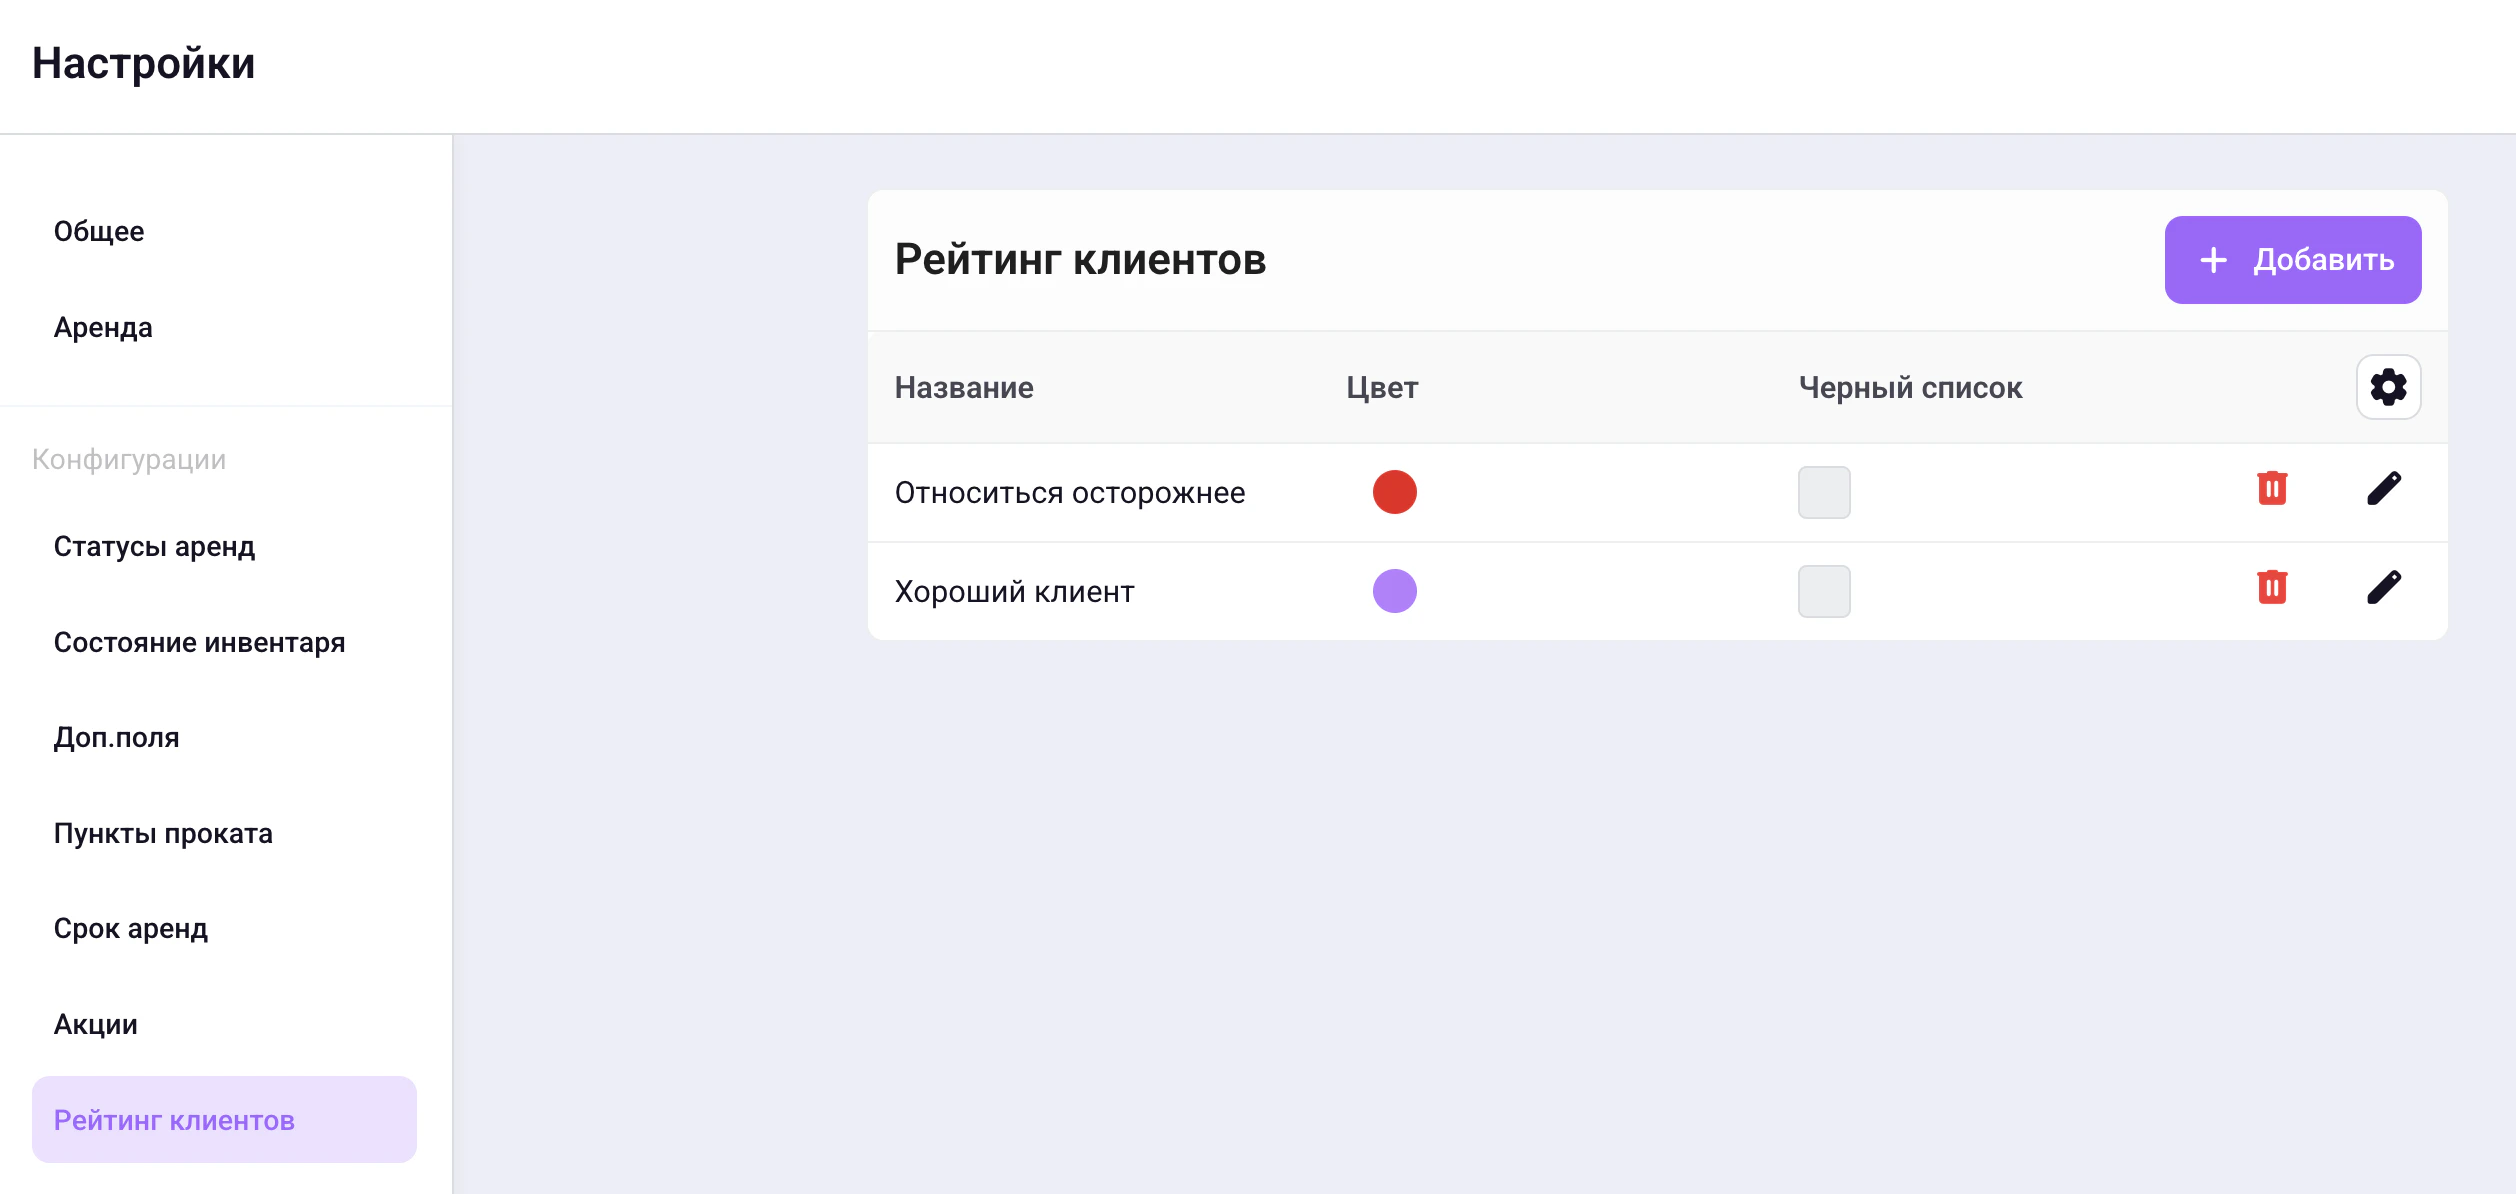The height and width of the screenshot is (1194, 2516).
Task: Open Аренда settings section
Action: pyautogui.click(x=103, y=327)
